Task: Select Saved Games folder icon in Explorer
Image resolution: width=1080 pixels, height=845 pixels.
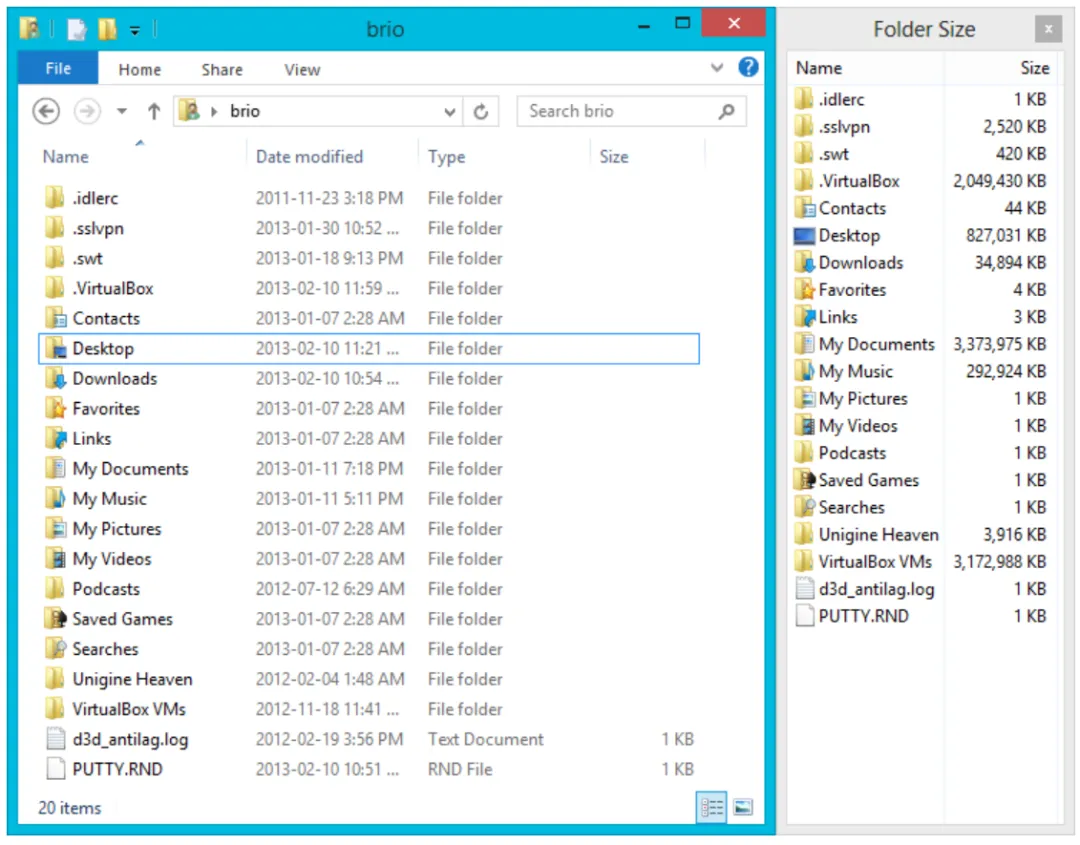Action: point(55,619)
